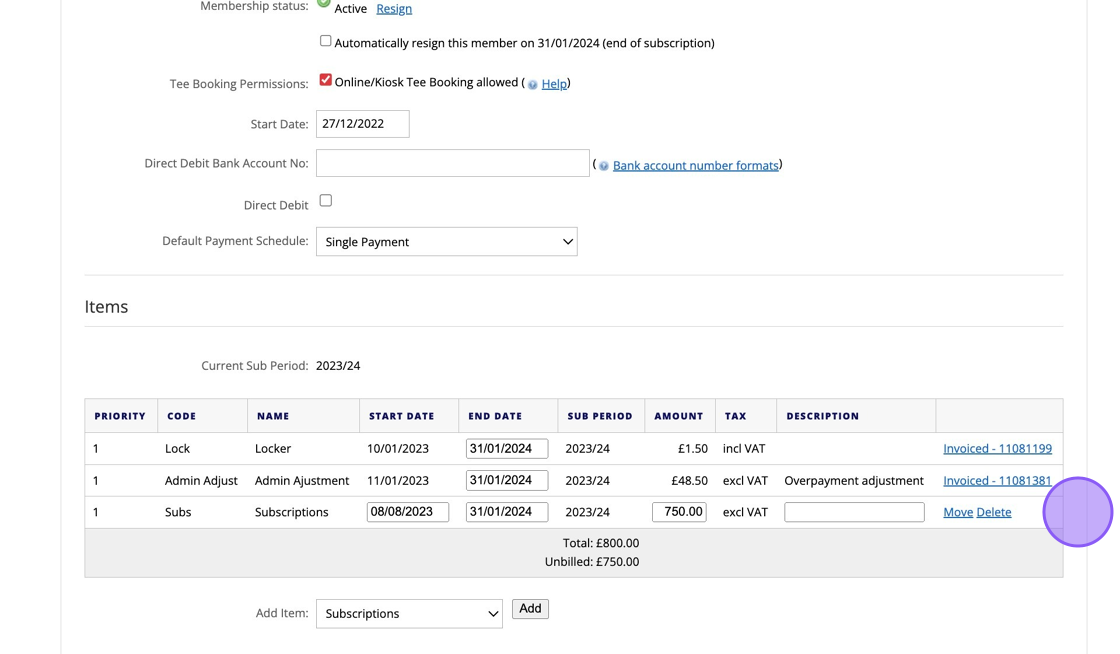Uncheck Online/Kiosk Tee Booking allowed

[x=325, y=80]
